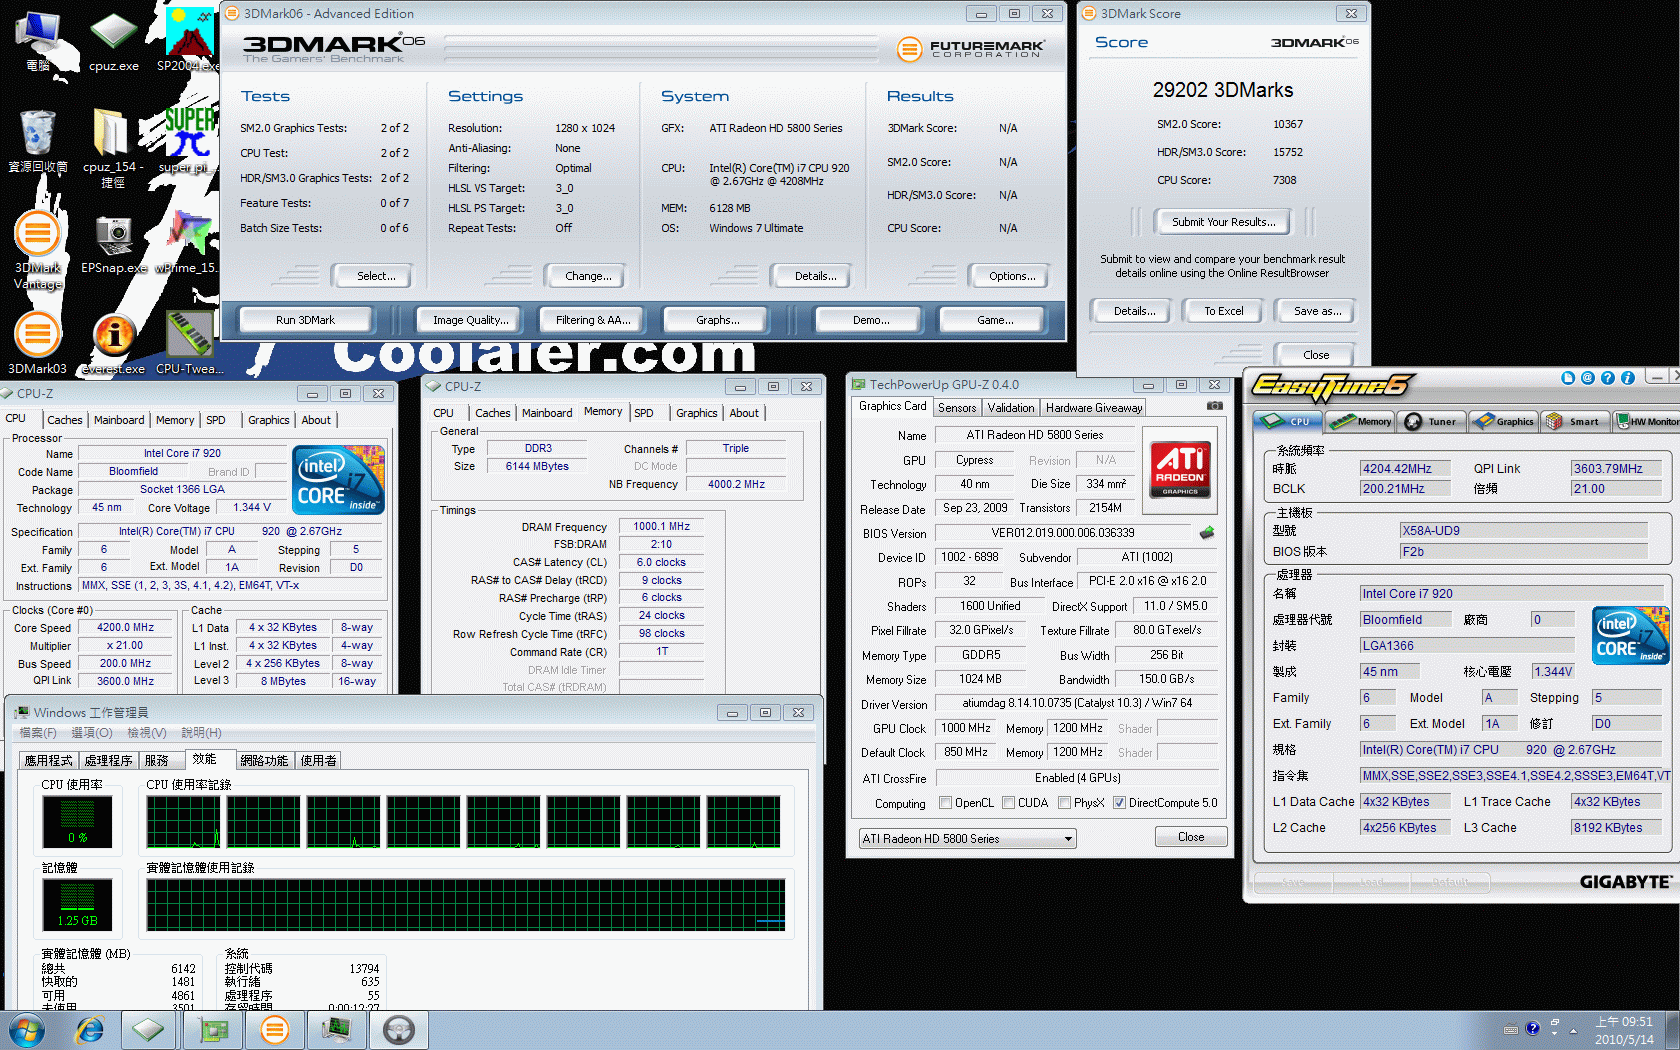The image size is (1680, 1050).
Task: Switch to GPU-Z Validation tab
Action: tap(1011, 408)
